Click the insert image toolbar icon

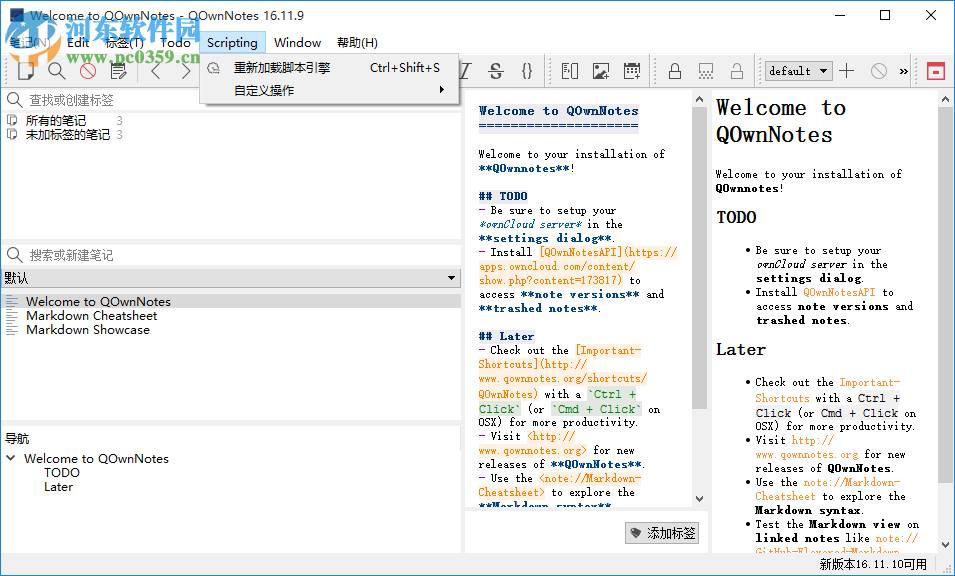pos(600,71)
